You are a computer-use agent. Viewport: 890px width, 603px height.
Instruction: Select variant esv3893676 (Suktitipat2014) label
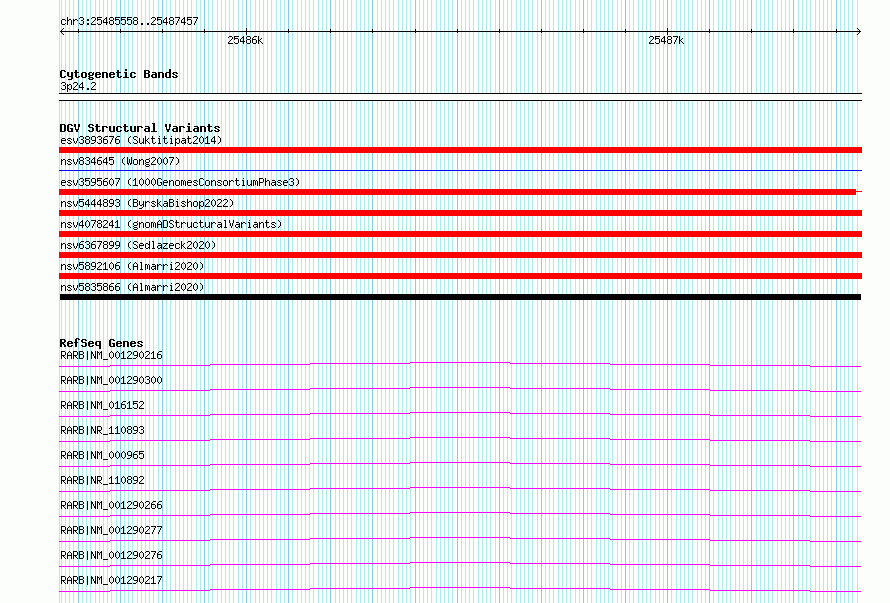point(141,140)
